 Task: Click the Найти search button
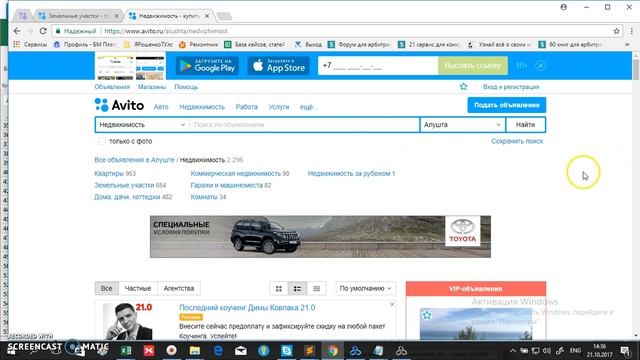click(525, 125)
